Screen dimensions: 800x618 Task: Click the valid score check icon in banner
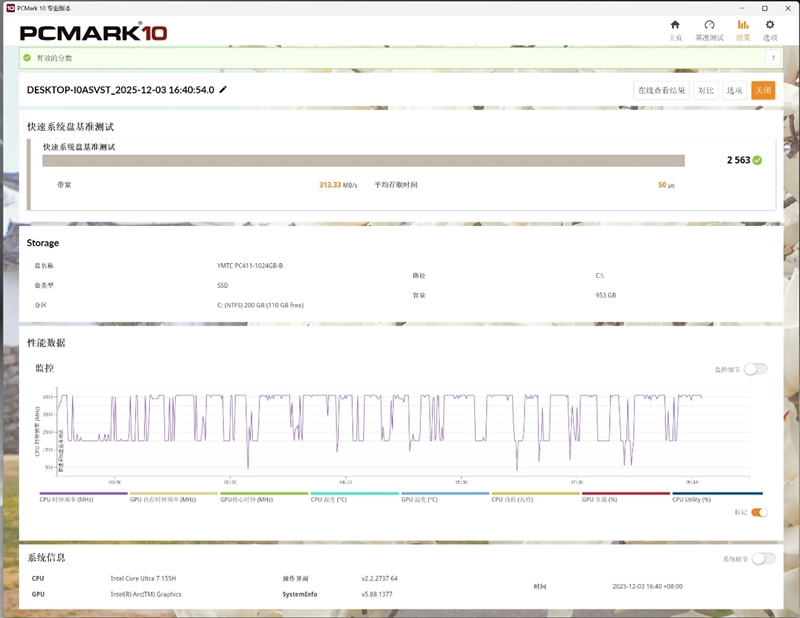(x=28, y=58)
